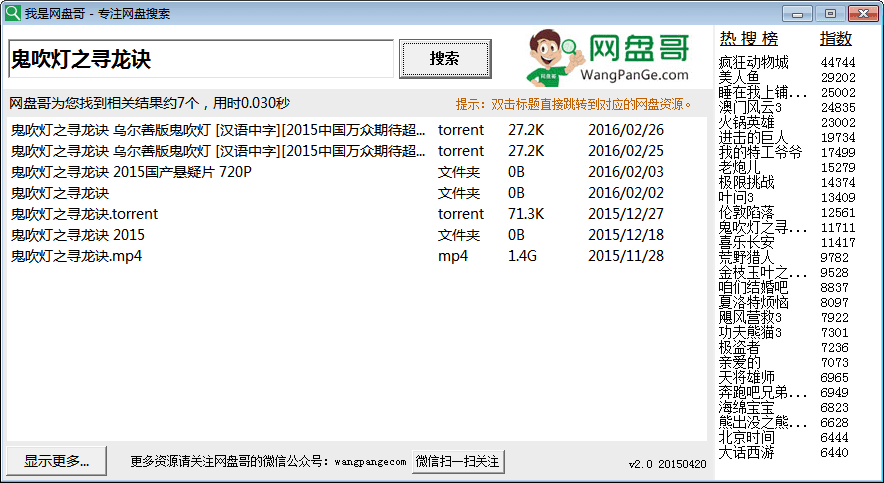Choose 鬼吹灯之寻... in hot search list
Screen dimensions: 884x483
coord(763,227)
